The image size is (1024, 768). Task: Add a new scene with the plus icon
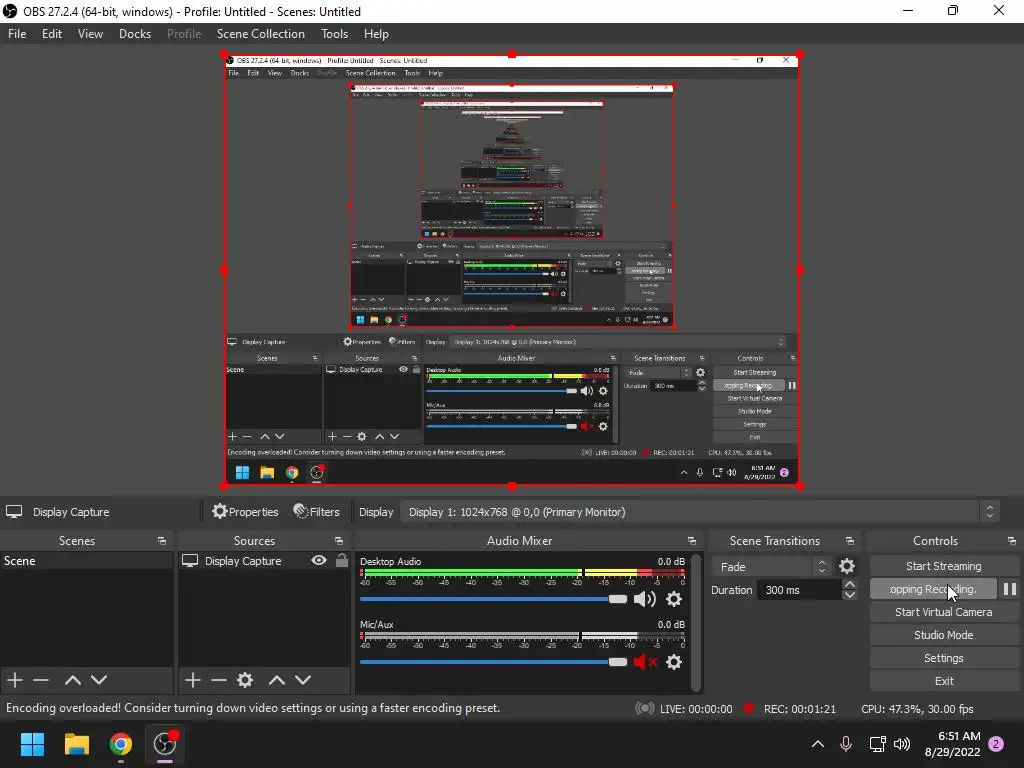pyautogui.click(x=15, y=680)
